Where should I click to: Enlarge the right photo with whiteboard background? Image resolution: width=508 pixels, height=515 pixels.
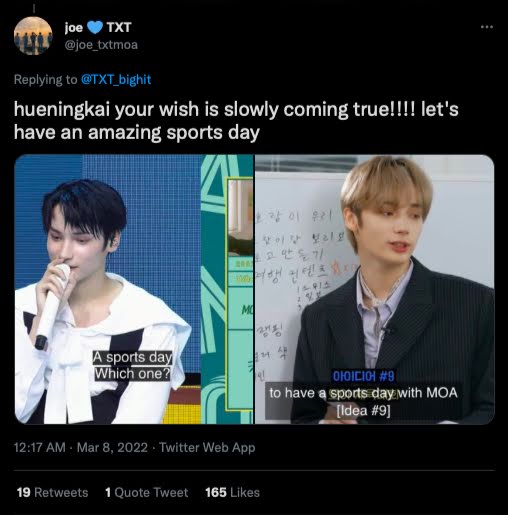point(375,289)
